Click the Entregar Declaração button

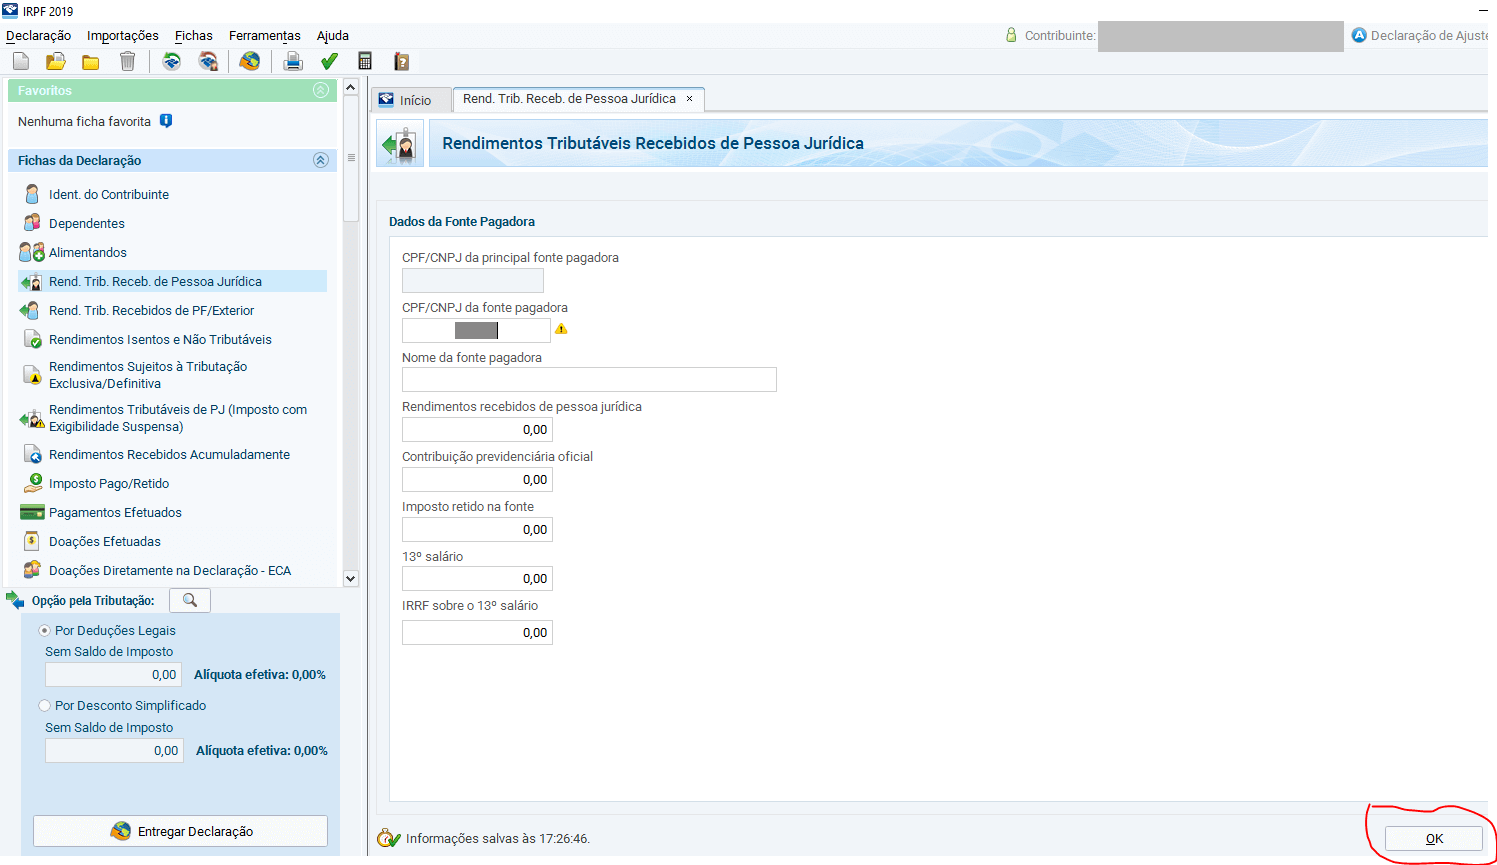181,831
